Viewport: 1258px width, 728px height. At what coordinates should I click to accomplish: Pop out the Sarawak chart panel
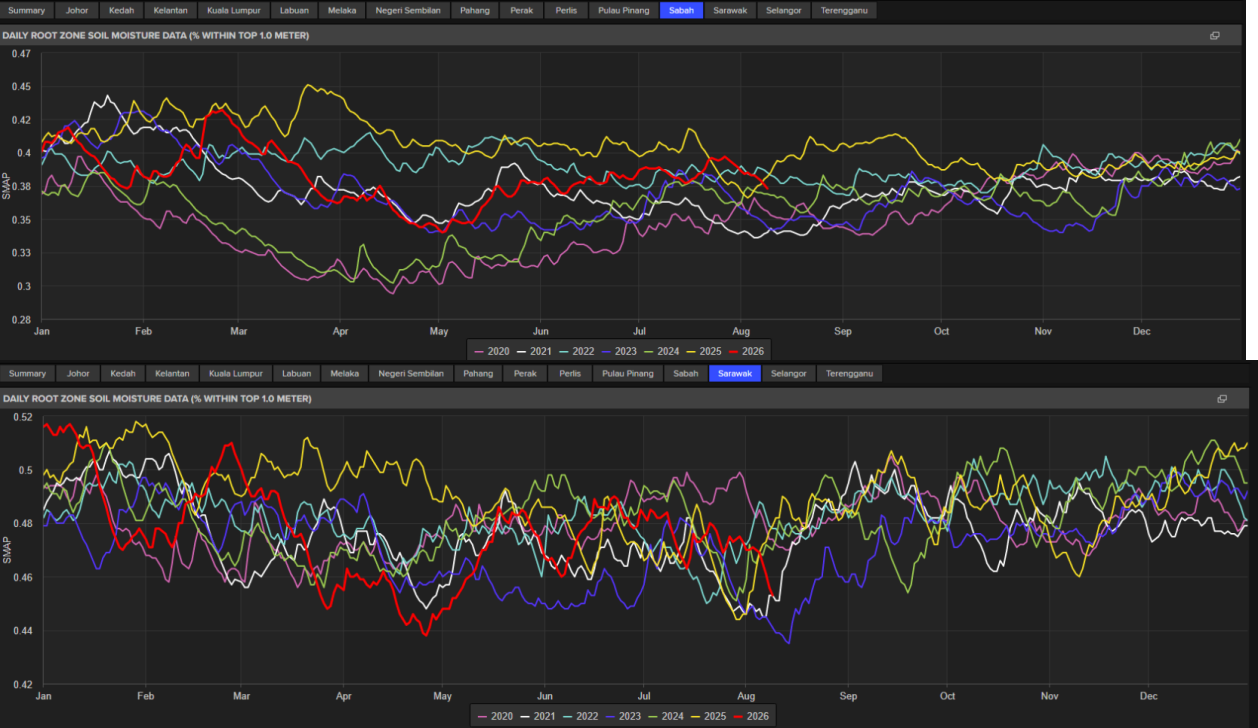point(1221,399)
